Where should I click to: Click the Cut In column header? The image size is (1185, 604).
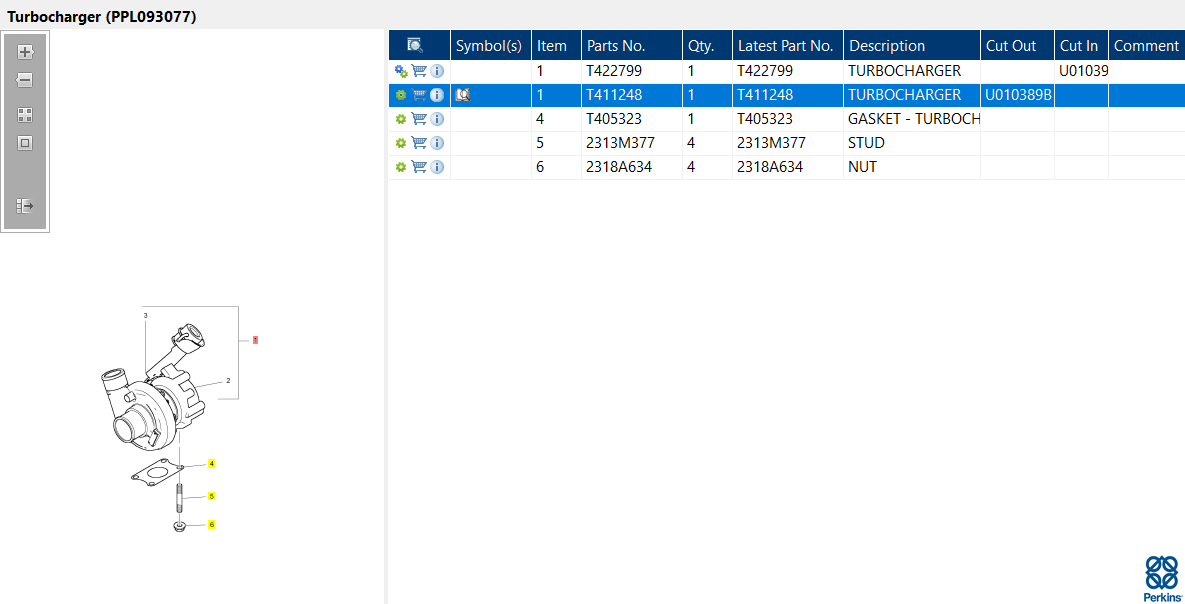[1081, 45]
